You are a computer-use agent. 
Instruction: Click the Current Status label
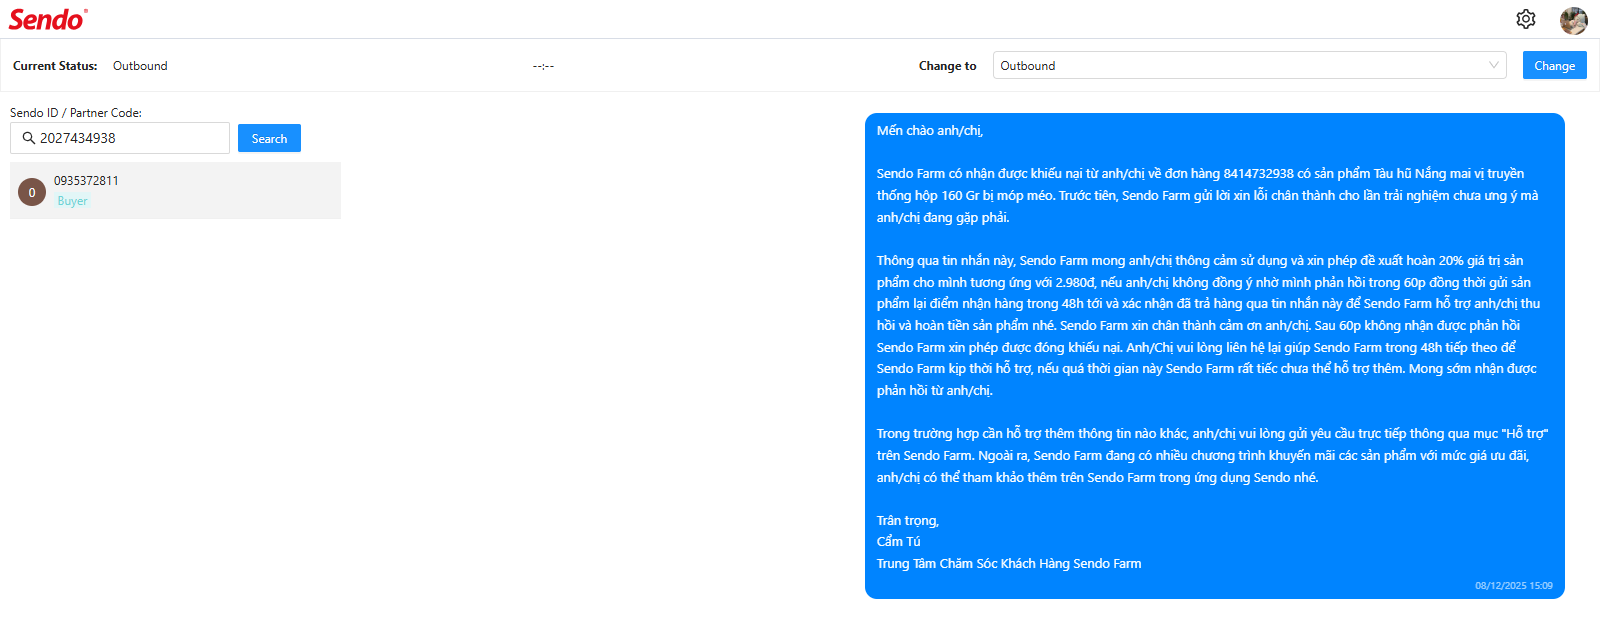tap(55, 66)
